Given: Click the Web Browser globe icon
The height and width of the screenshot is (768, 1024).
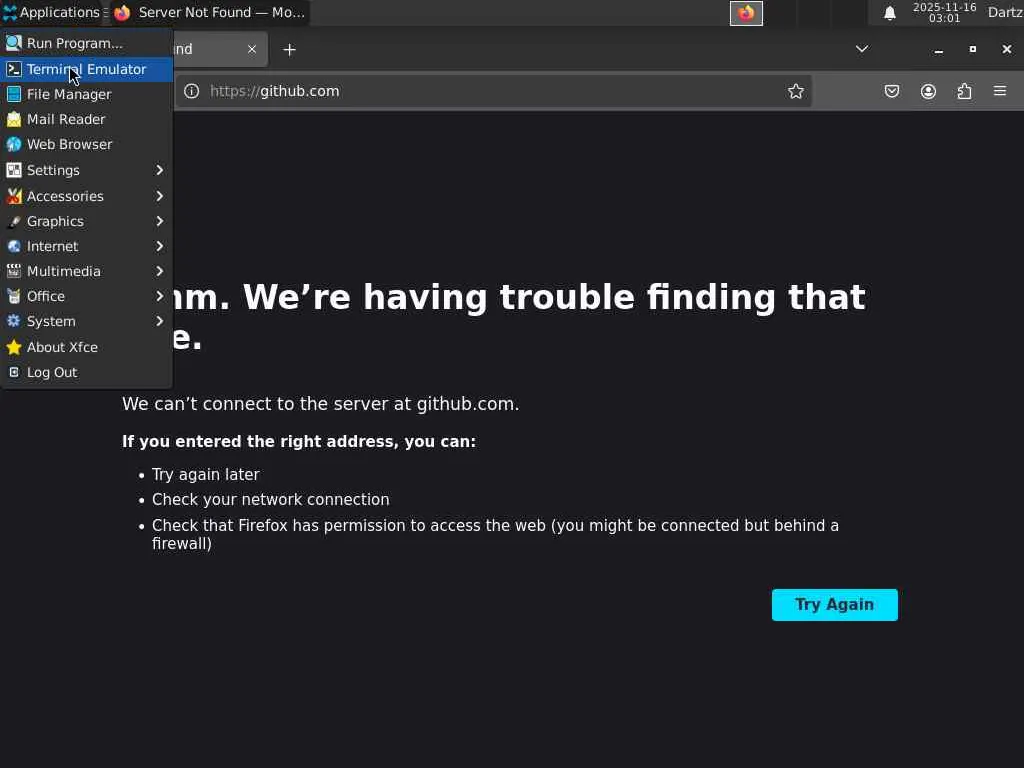Looking at the screenshot, I should [x=14, y=144].
